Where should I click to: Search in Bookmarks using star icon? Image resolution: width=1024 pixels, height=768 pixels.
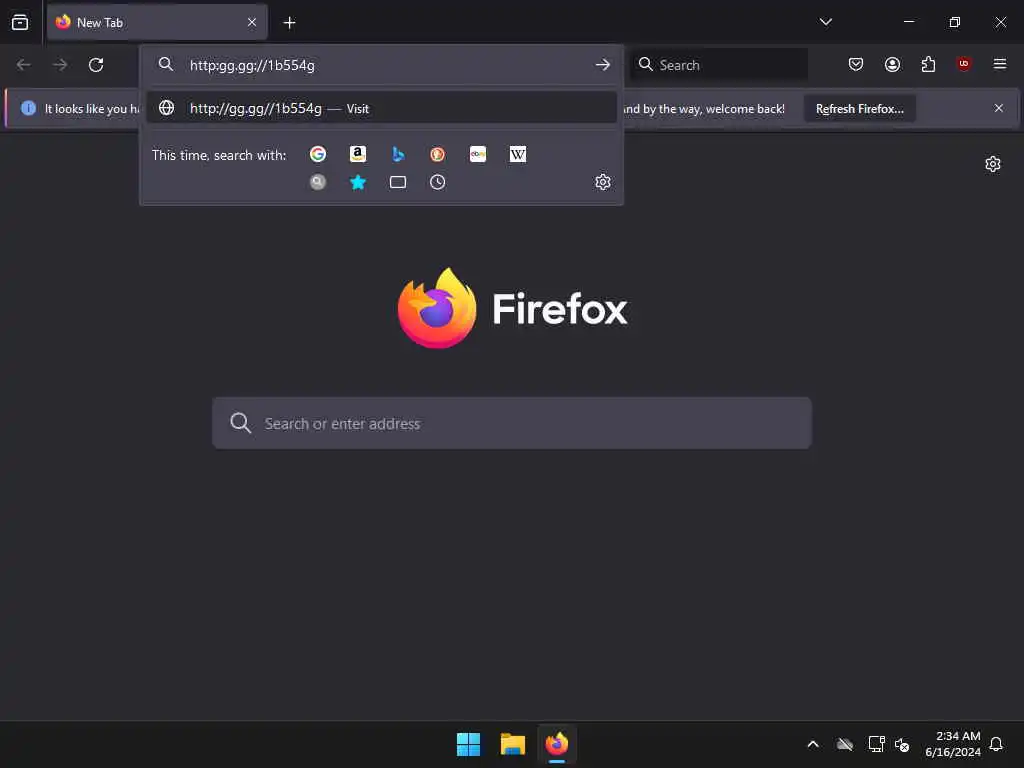358,182
